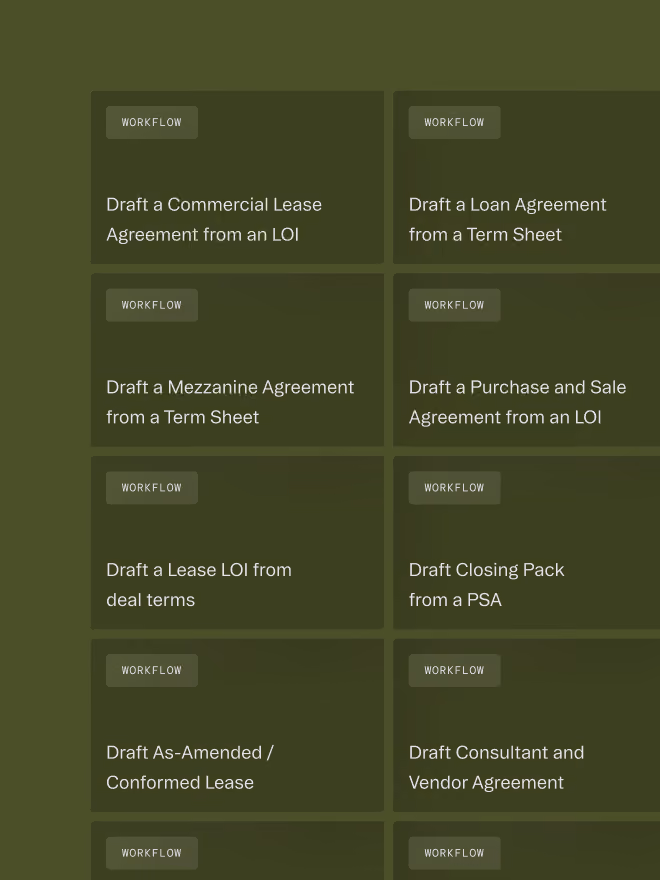Choose Draft a Lease LOI from deal terms
Screen dimensions: 660x880
237,543
